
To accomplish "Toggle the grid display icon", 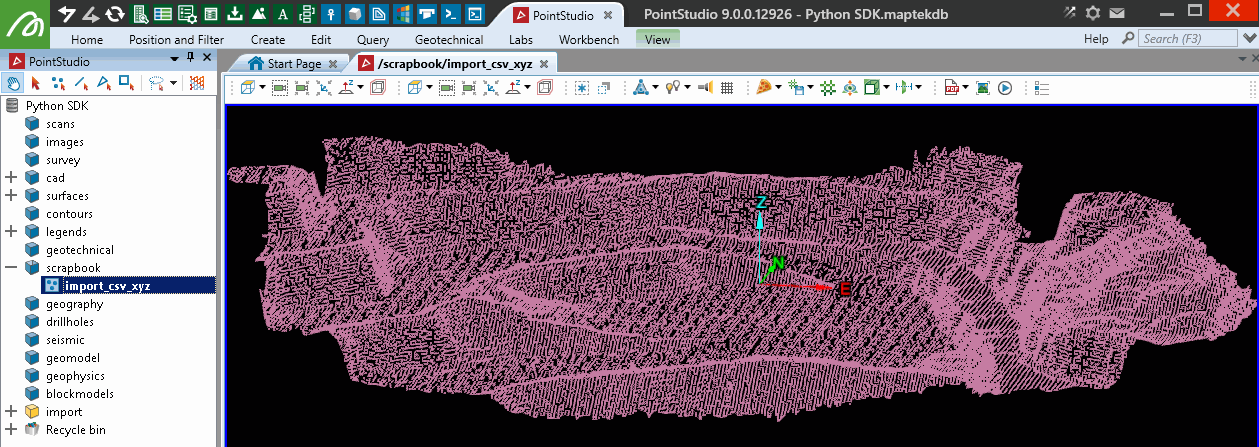I will (727, 88).
